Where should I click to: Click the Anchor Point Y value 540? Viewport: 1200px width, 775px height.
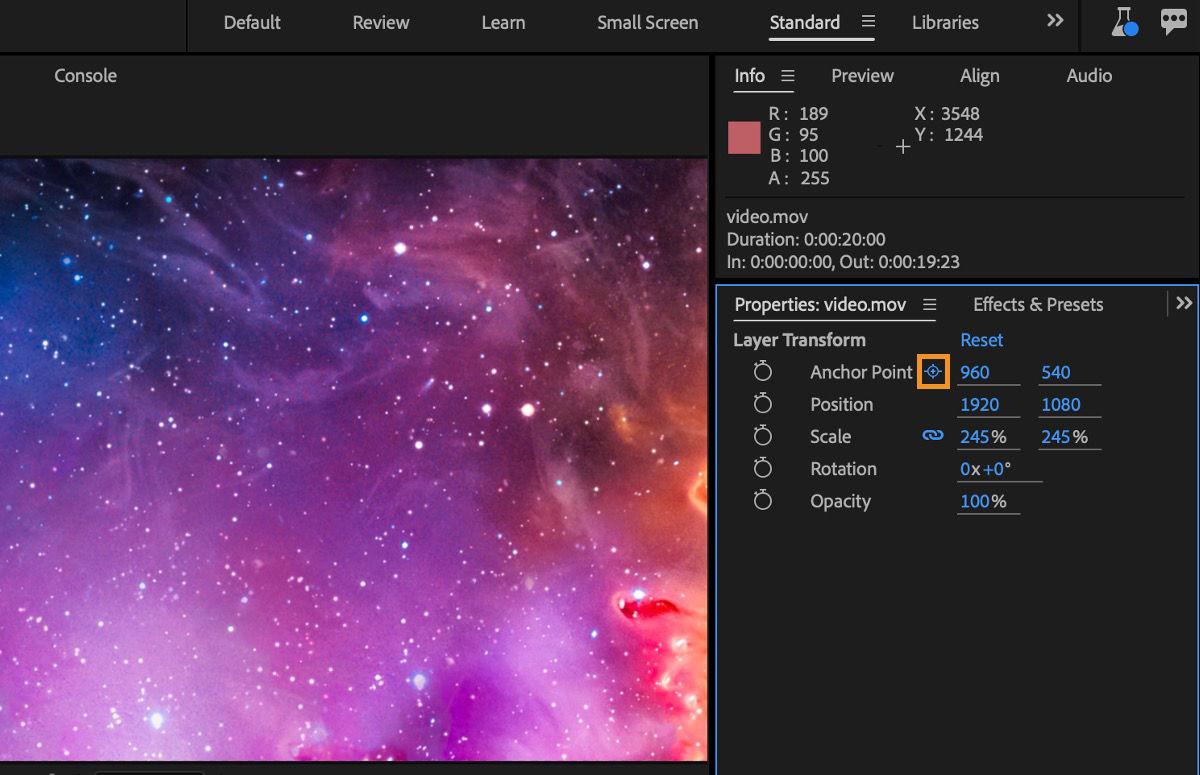[1055, 372]
